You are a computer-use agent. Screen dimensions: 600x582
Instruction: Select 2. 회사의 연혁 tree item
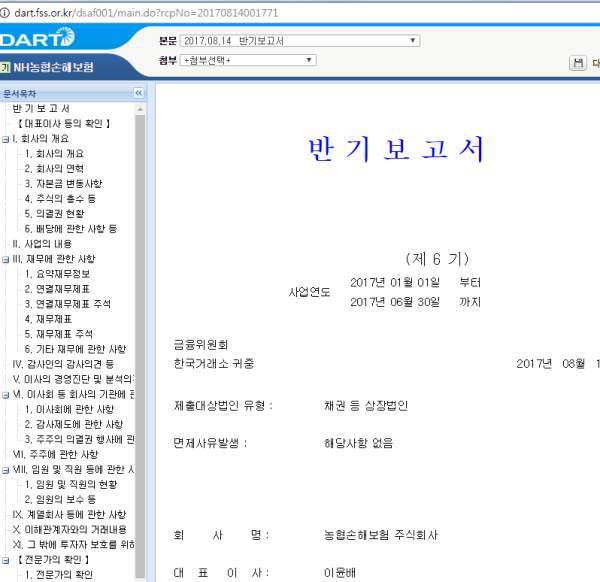tap(54, 168)
